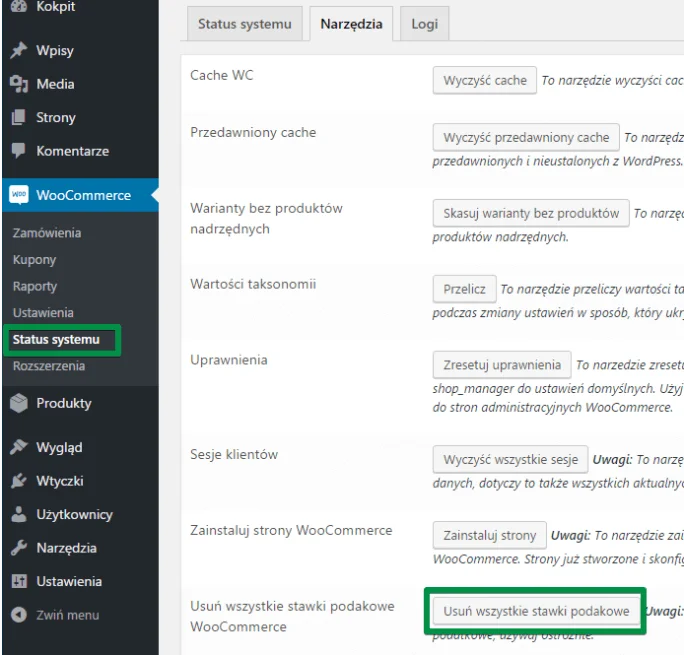This screenshot has width=684, height=655.
Task: Click the Zresetuj uprawnienia button
Action: [502, 365]
